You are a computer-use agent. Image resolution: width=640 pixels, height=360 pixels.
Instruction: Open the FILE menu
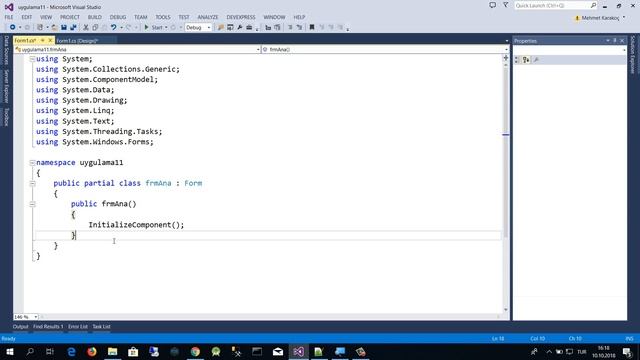tap(9, 17)
